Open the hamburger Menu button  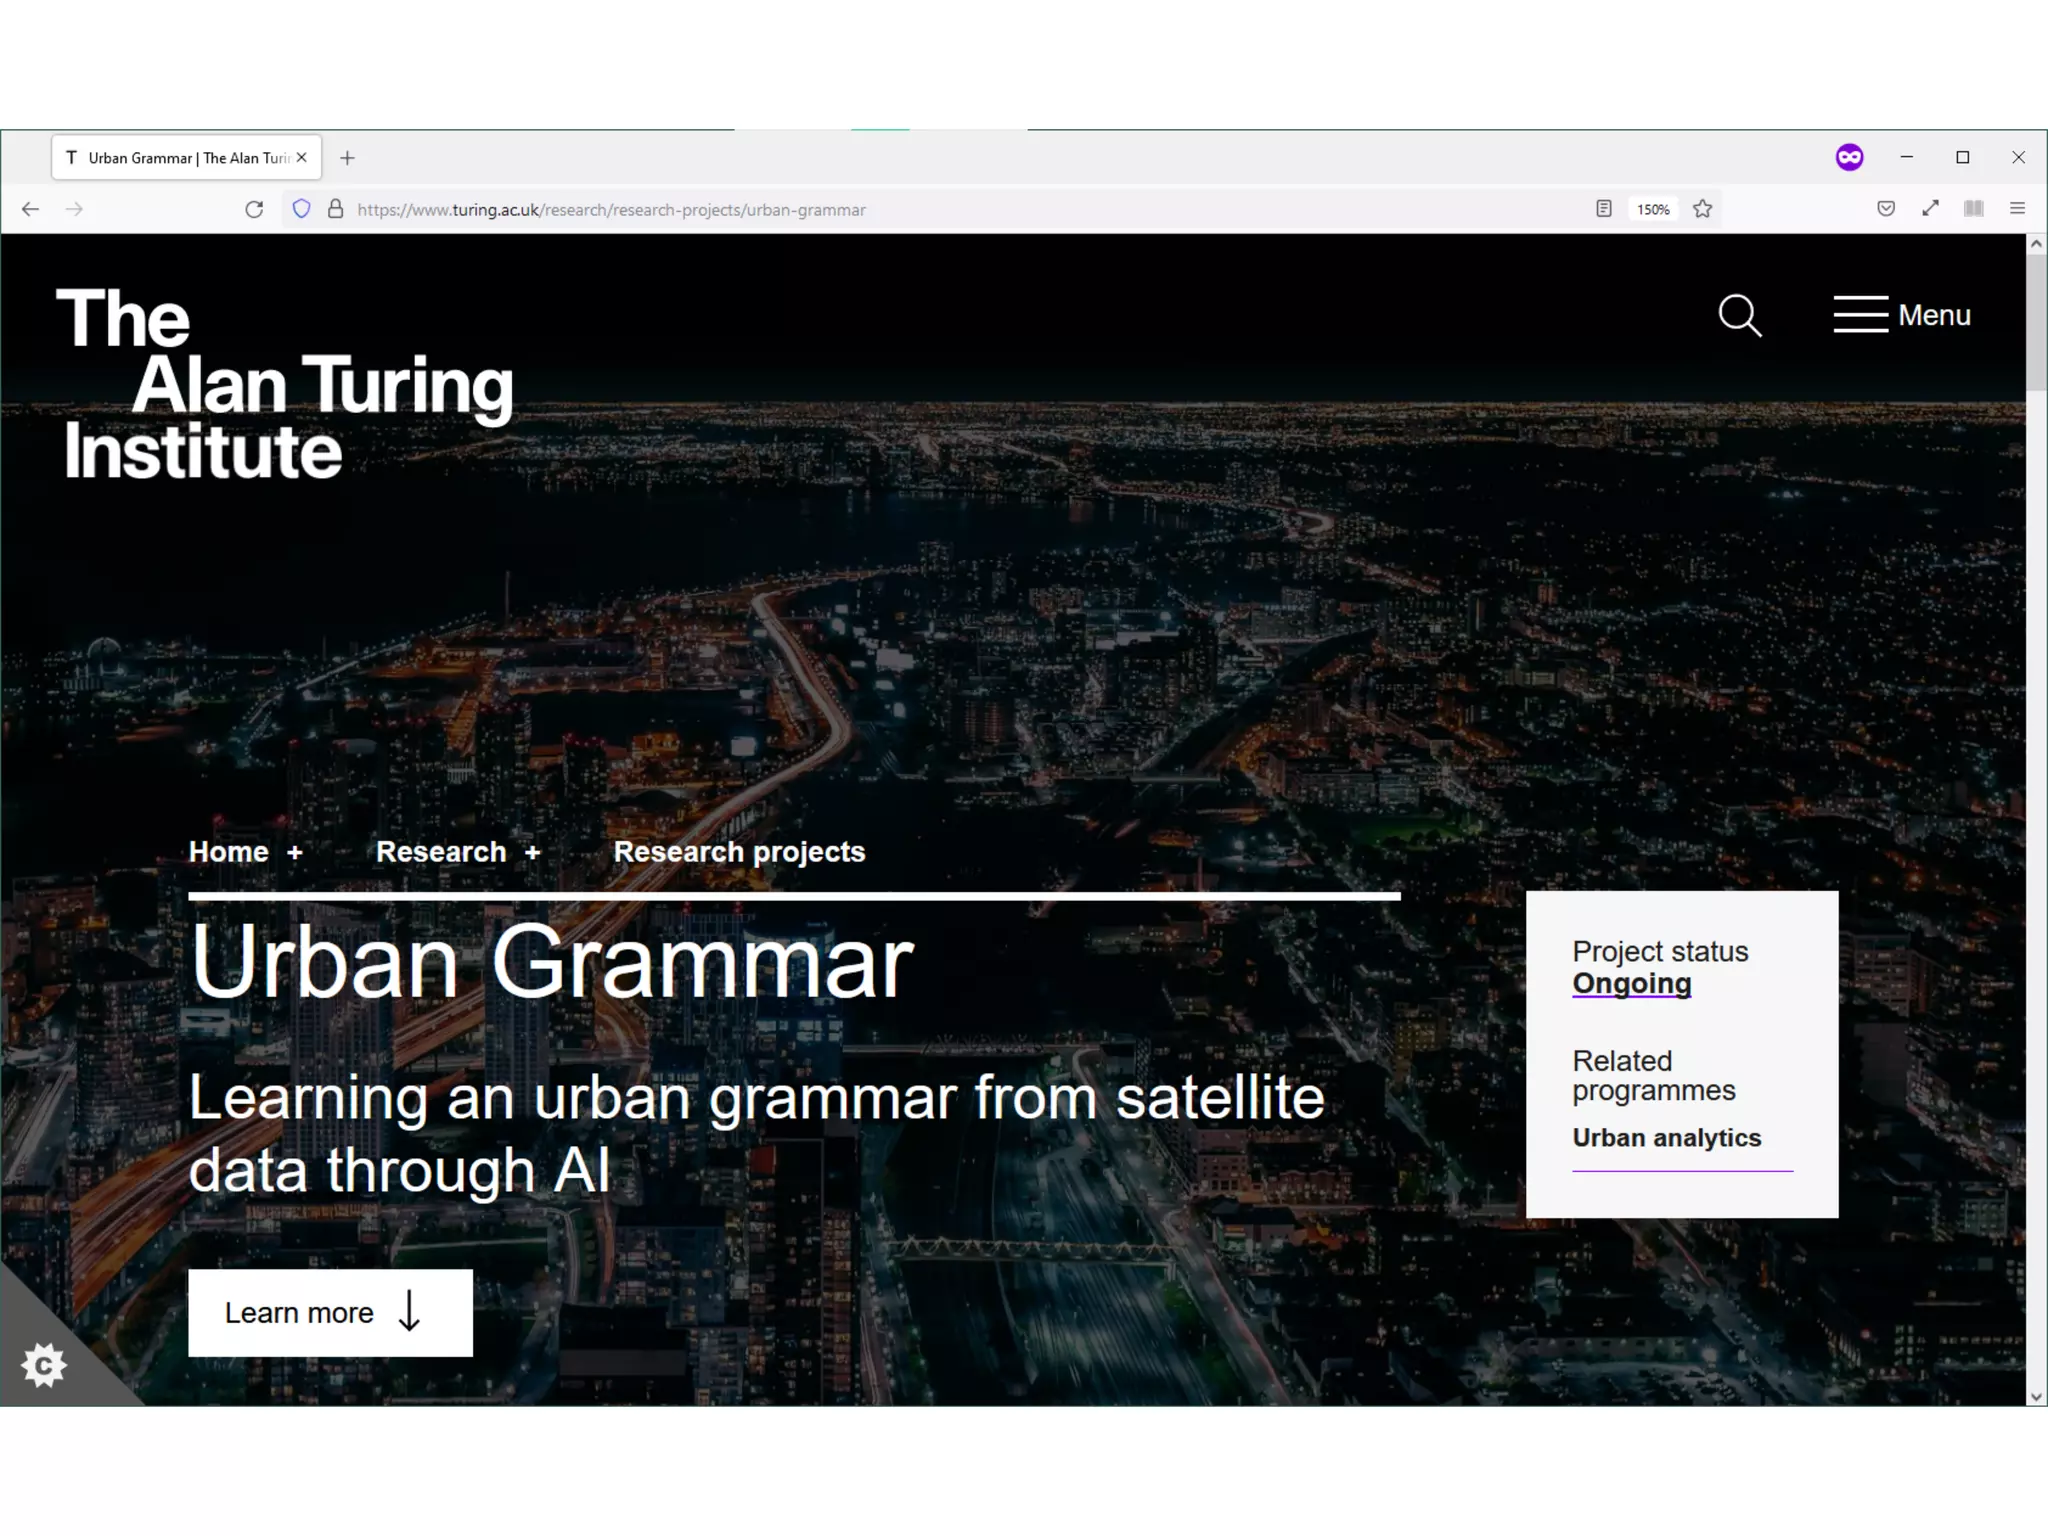point(1901,315)
